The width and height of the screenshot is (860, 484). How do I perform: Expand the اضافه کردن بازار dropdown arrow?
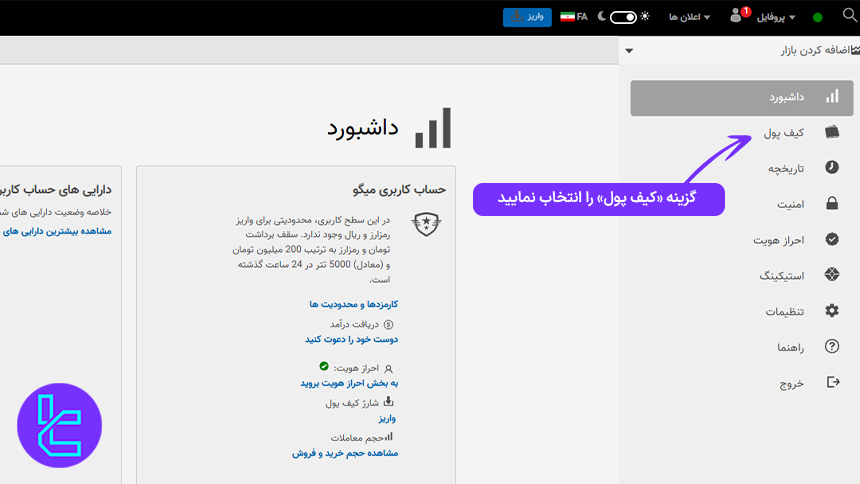[629, 50]
